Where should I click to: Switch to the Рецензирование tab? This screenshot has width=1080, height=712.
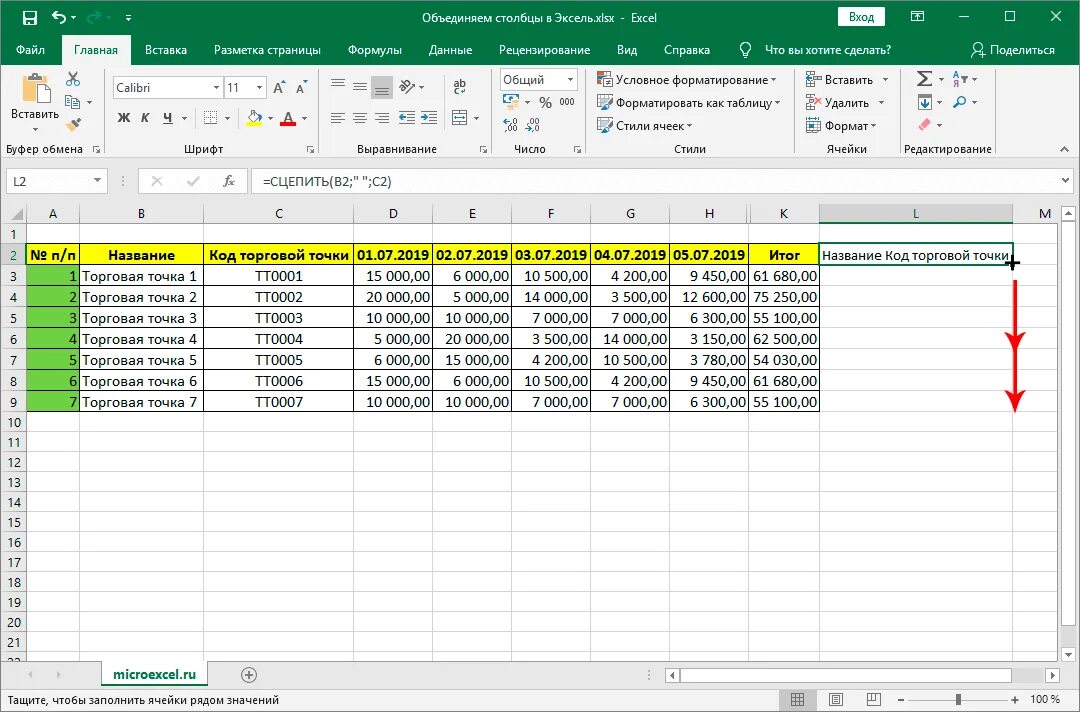tap(544, 50)
